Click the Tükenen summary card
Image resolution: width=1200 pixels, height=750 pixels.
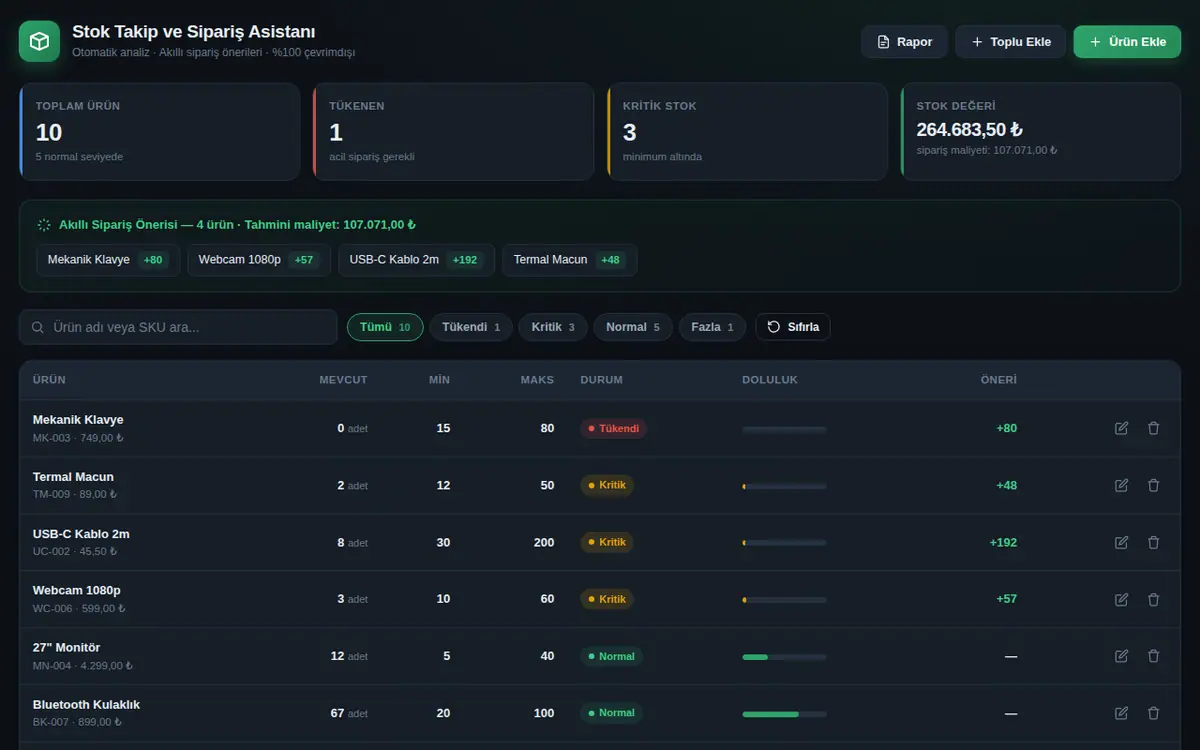(x=453, y=132)
